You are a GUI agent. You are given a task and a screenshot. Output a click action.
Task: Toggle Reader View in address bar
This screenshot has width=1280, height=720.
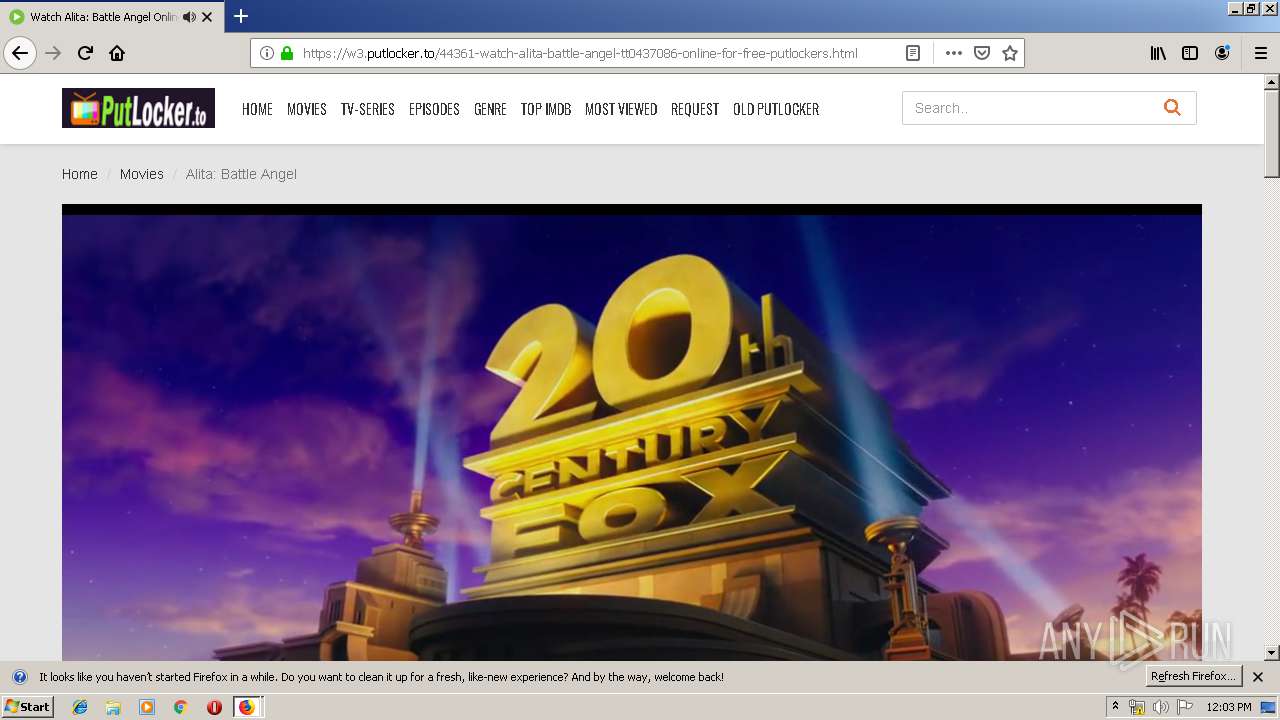tap(913, 53)
